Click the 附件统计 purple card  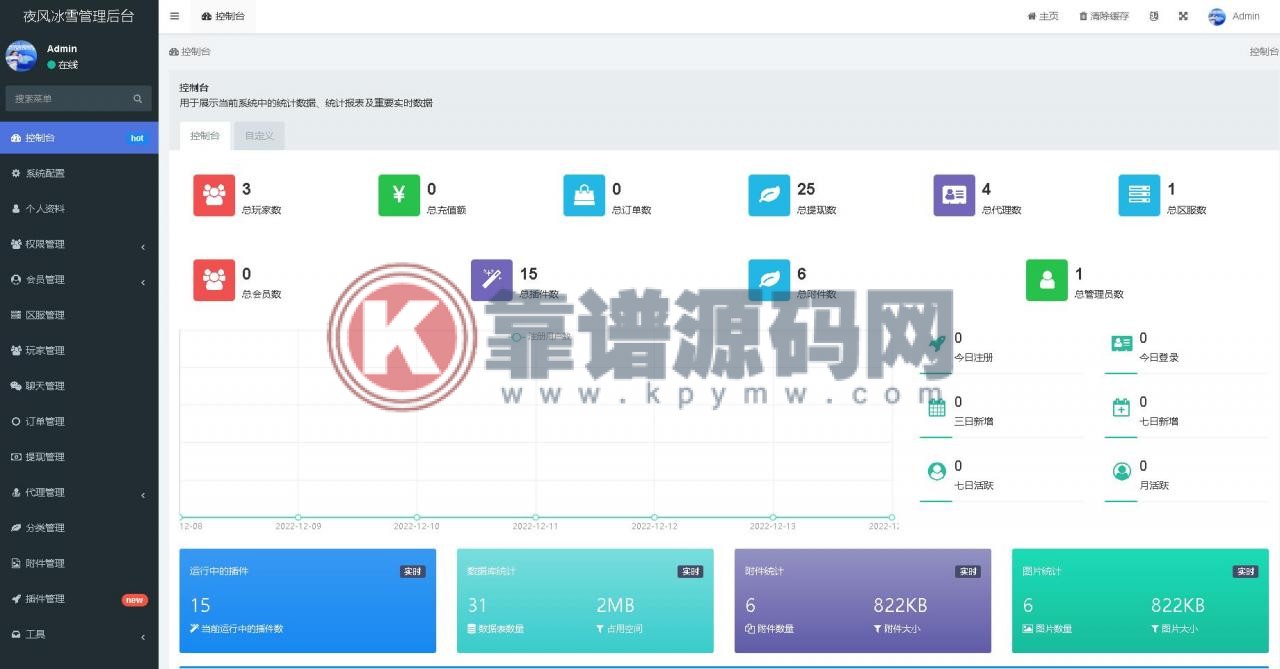[863, 600]
